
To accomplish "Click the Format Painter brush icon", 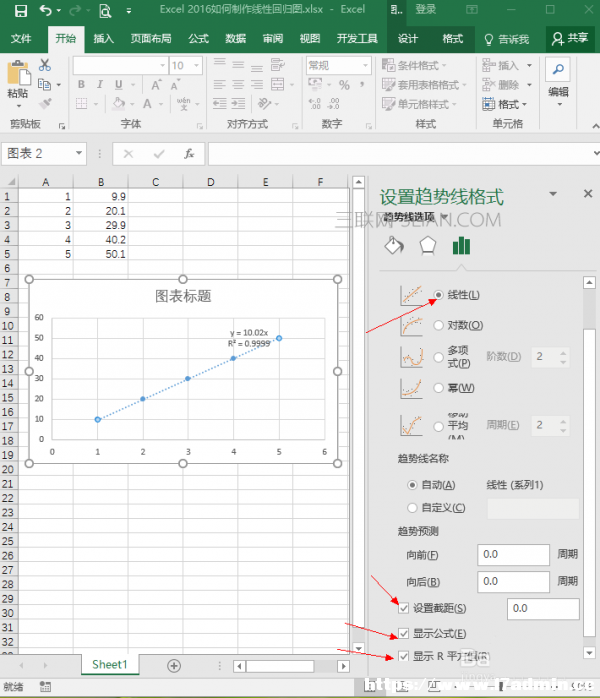I will point(45,104).
